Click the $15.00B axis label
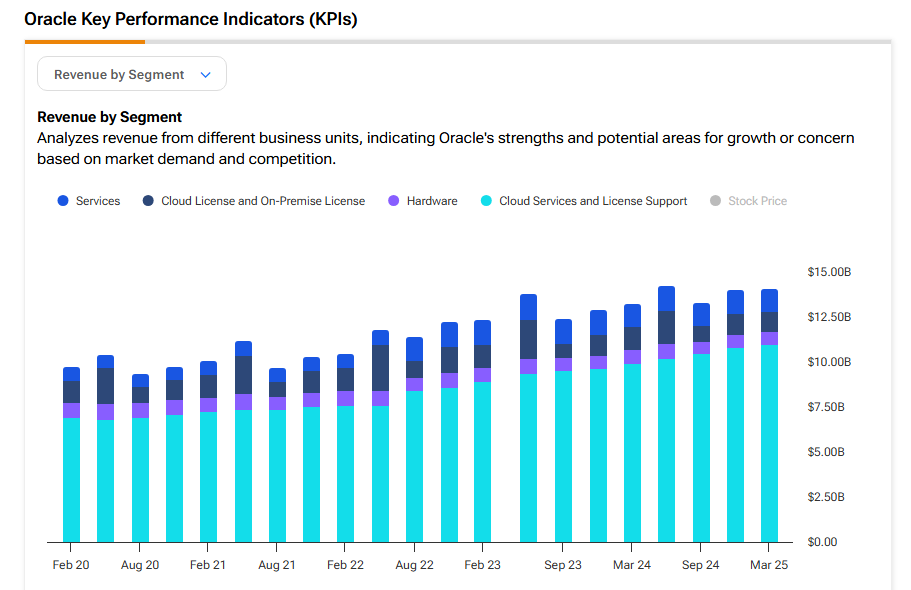 [x=829, y=271]
